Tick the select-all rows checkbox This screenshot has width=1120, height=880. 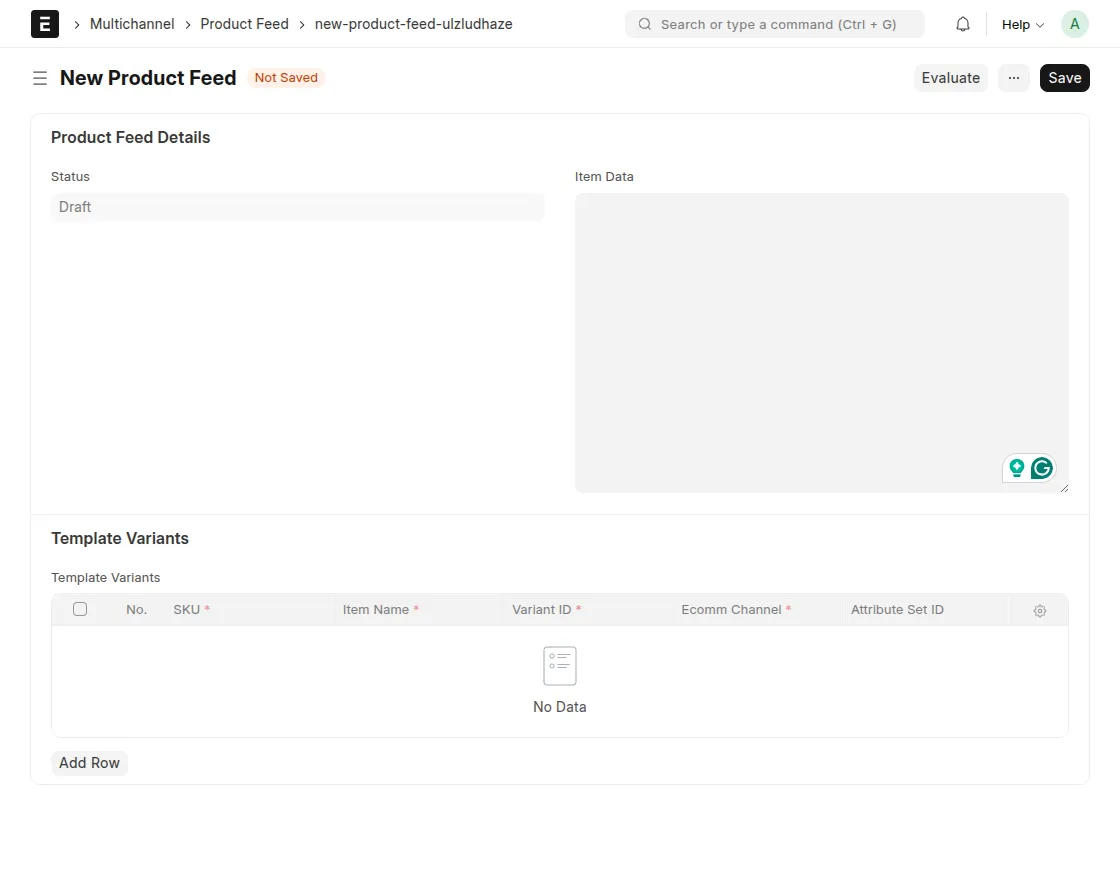[80, 609]
